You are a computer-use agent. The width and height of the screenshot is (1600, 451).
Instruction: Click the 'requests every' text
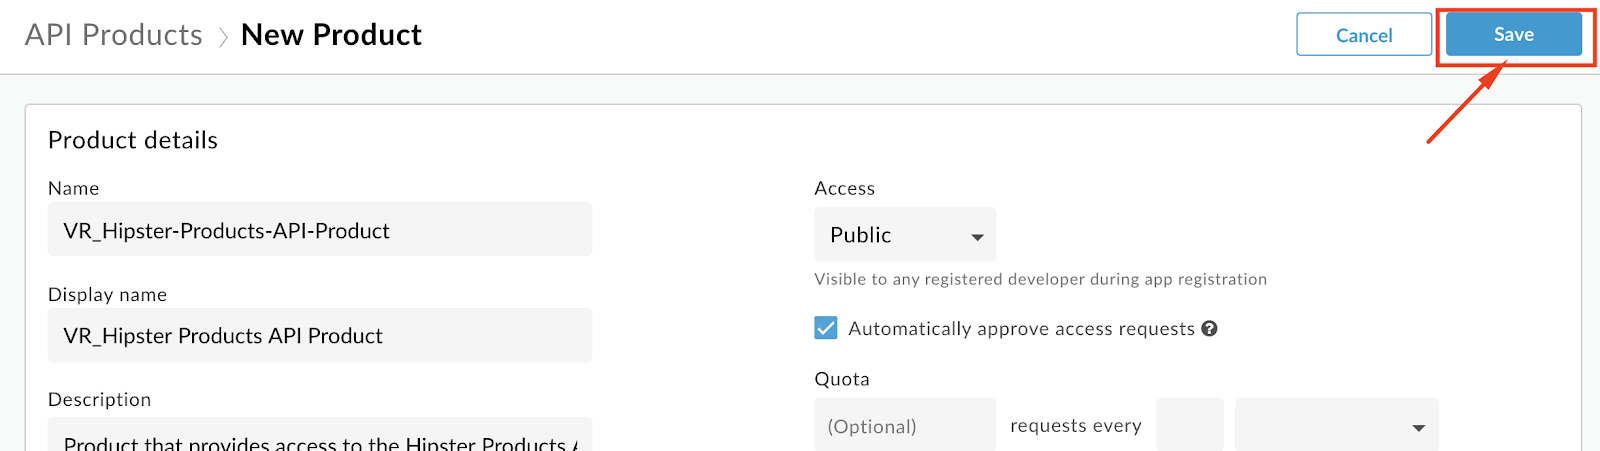click(1076, 426)
